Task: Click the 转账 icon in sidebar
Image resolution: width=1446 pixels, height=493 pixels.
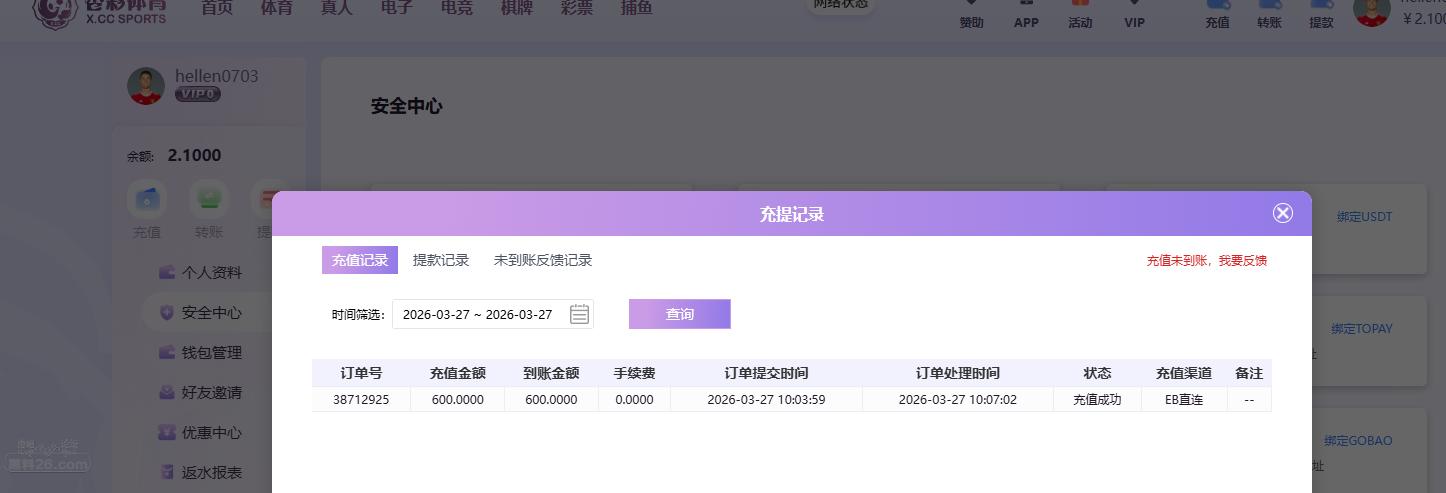Action: [x=209, y=199]
